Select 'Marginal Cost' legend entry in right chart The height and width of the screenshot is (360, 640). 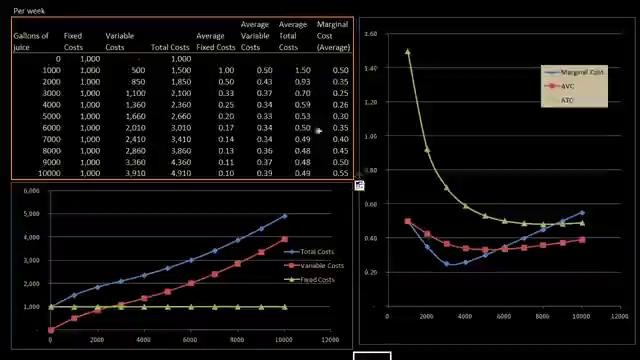[x=574, y=72]
